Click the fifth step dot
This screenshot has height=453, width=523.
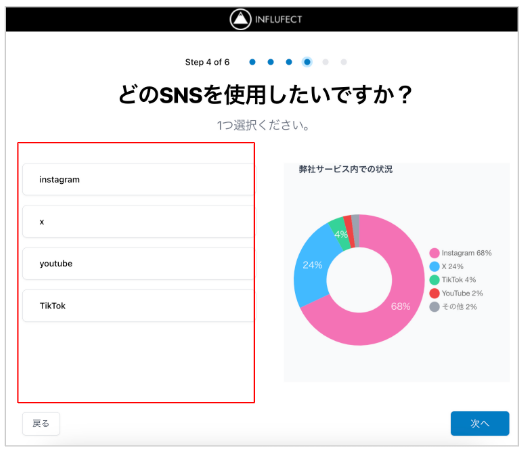pyautogui.click(x=326, y=62)
